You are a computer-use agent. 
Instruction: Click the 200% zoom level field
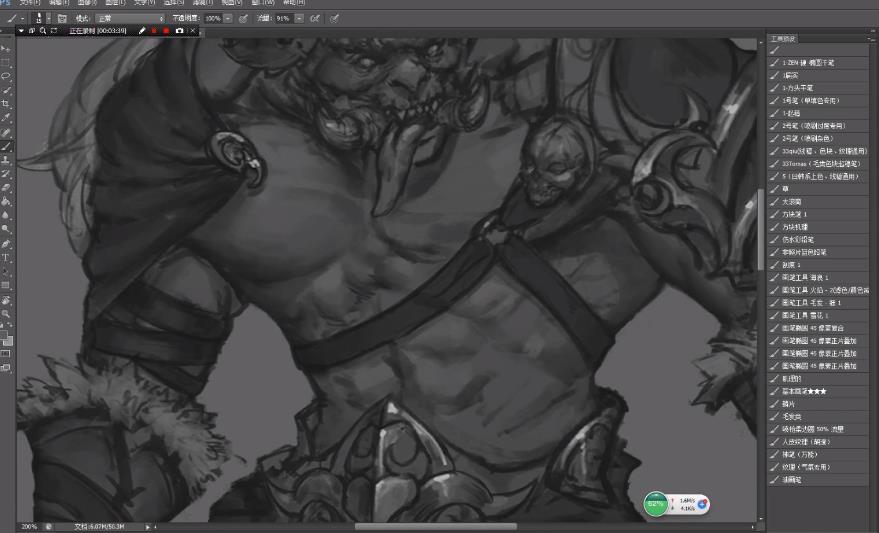(x=29, y=527)
